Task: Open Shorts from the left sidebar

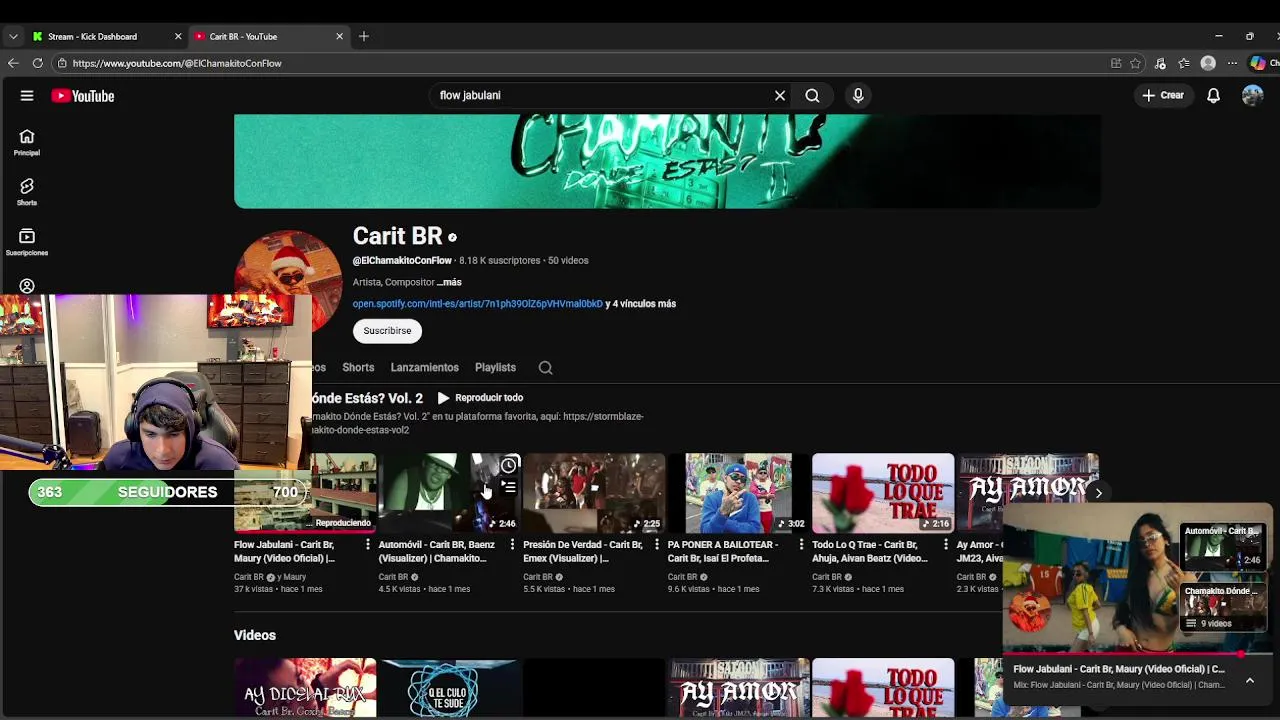Action: (x=27, y=192)
